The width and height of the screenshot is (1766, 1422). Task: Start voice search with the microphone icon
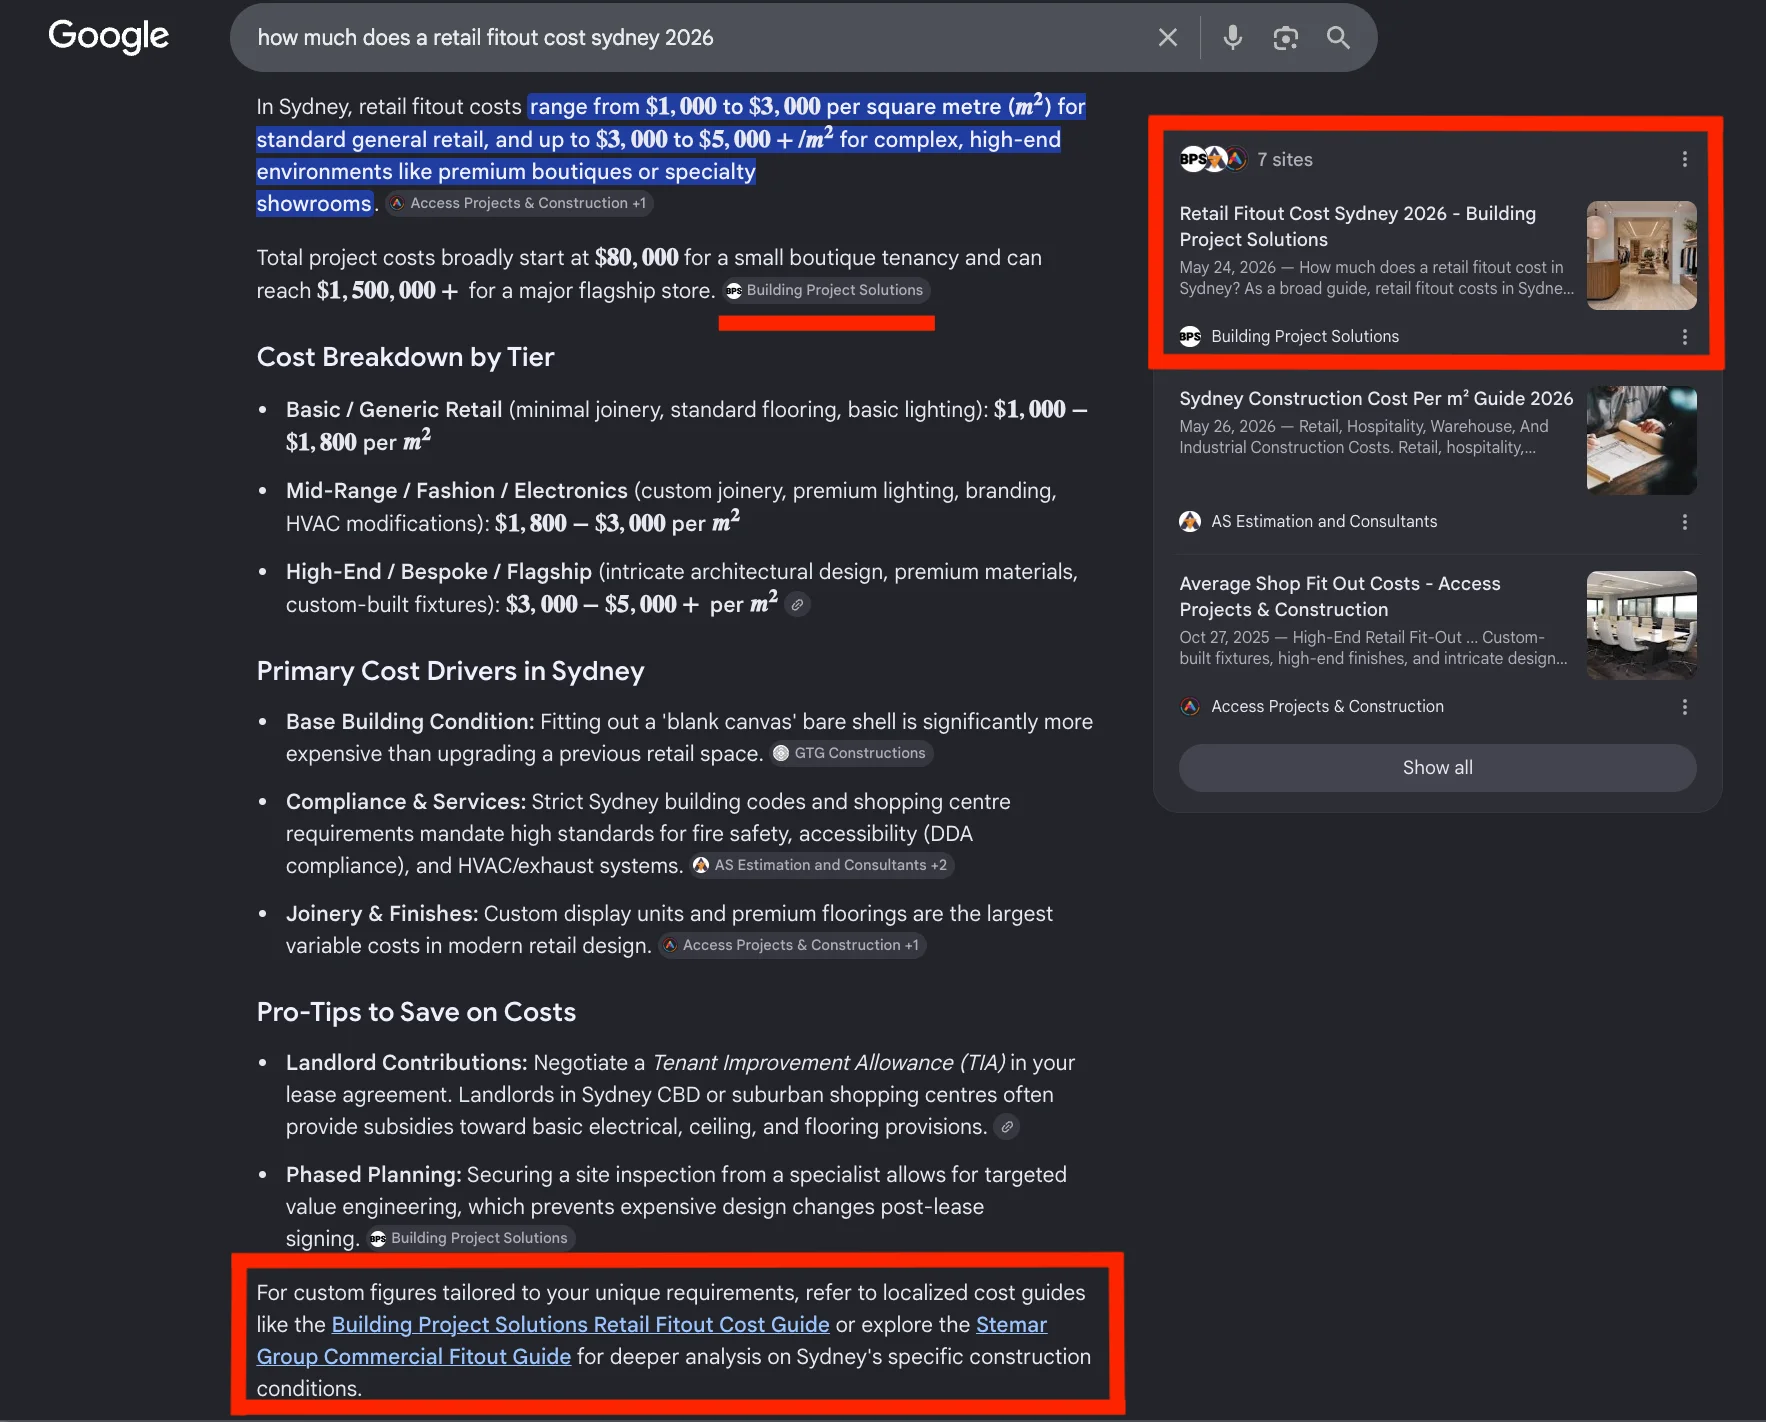1233,38
